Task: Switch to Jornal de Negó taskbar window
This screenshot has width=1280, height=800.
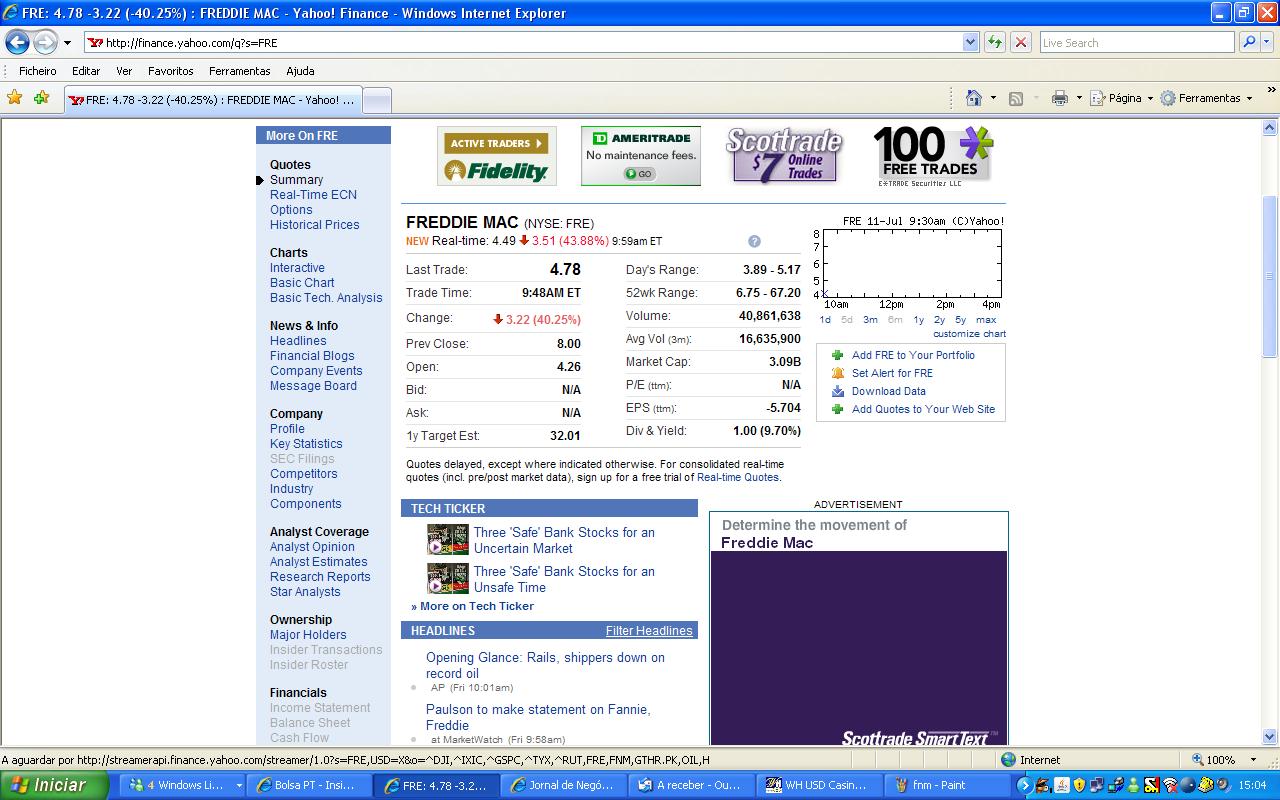Action: (564, 786)
